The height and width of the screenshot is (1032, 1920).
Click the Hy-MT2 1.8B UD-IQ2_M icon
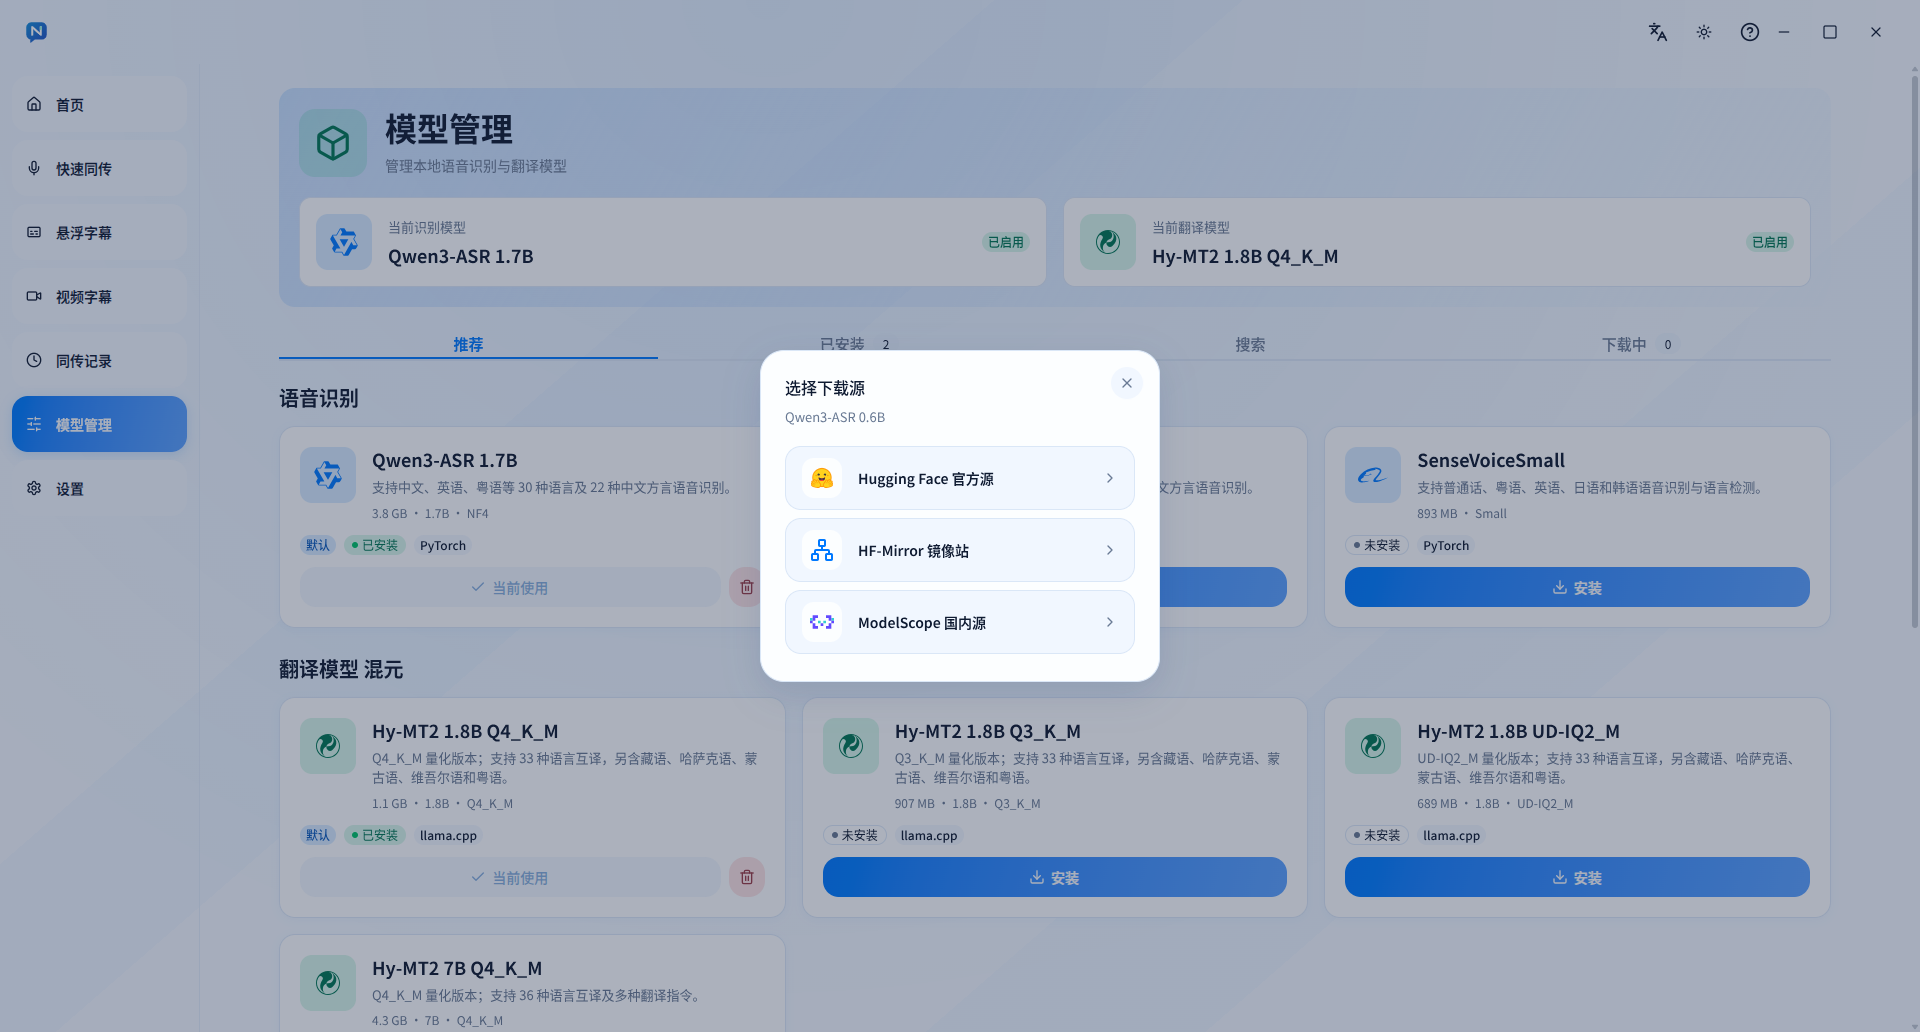[1373, 746]
